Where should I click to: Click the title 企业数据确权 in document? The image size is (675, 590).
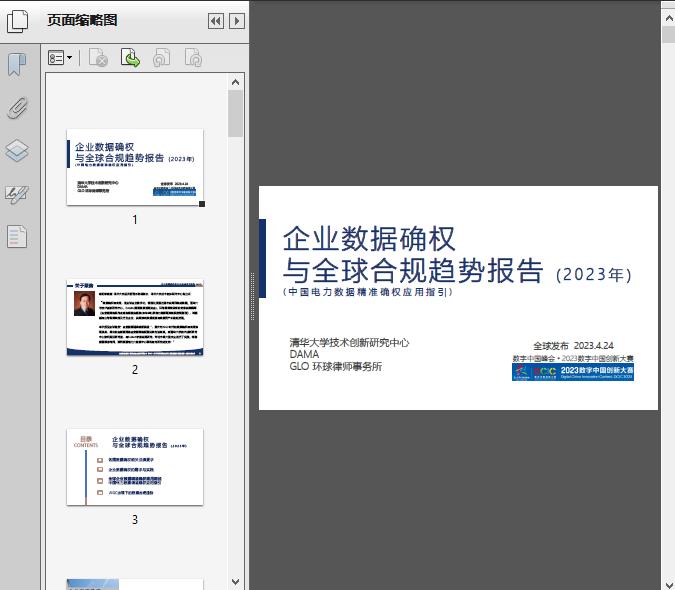pos(369,239)
